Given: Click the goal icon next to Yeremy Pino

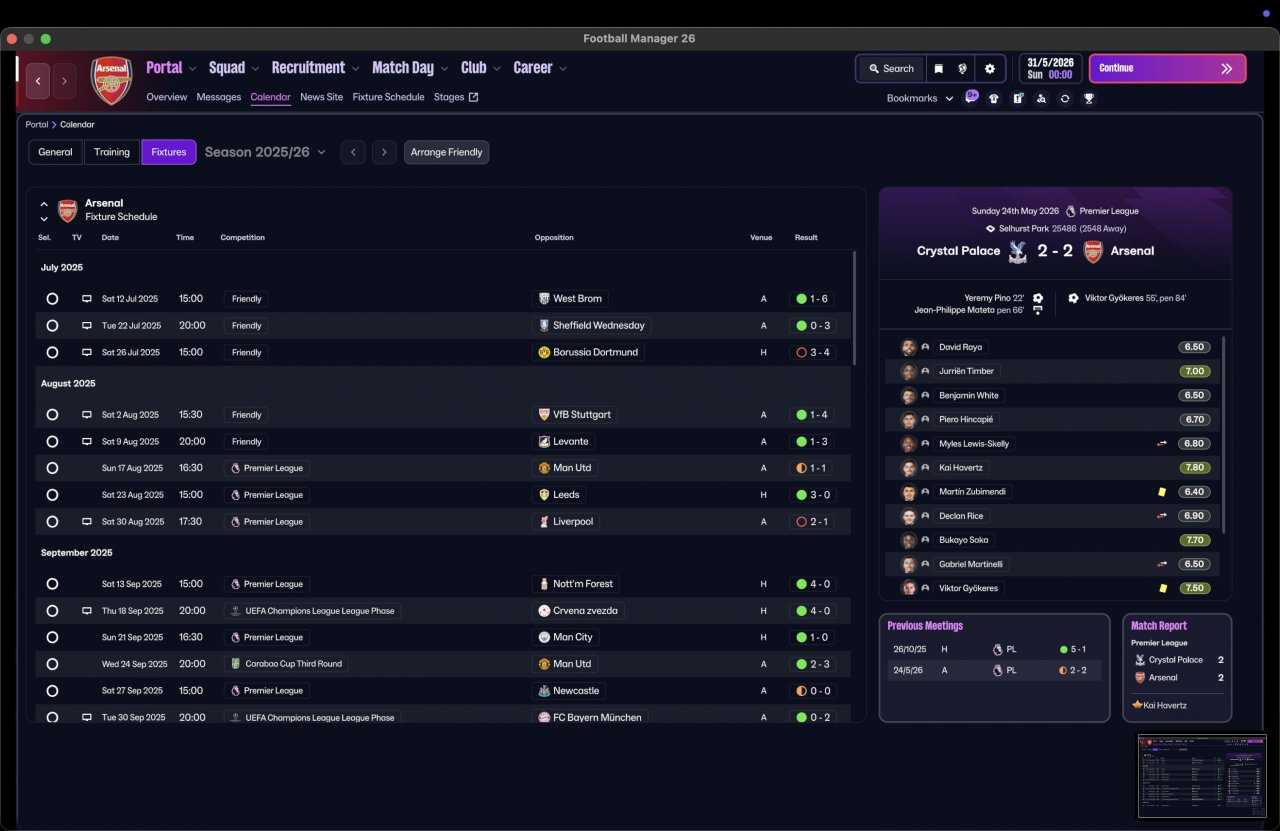Looking at the screenshot, I should point(1038,298).
